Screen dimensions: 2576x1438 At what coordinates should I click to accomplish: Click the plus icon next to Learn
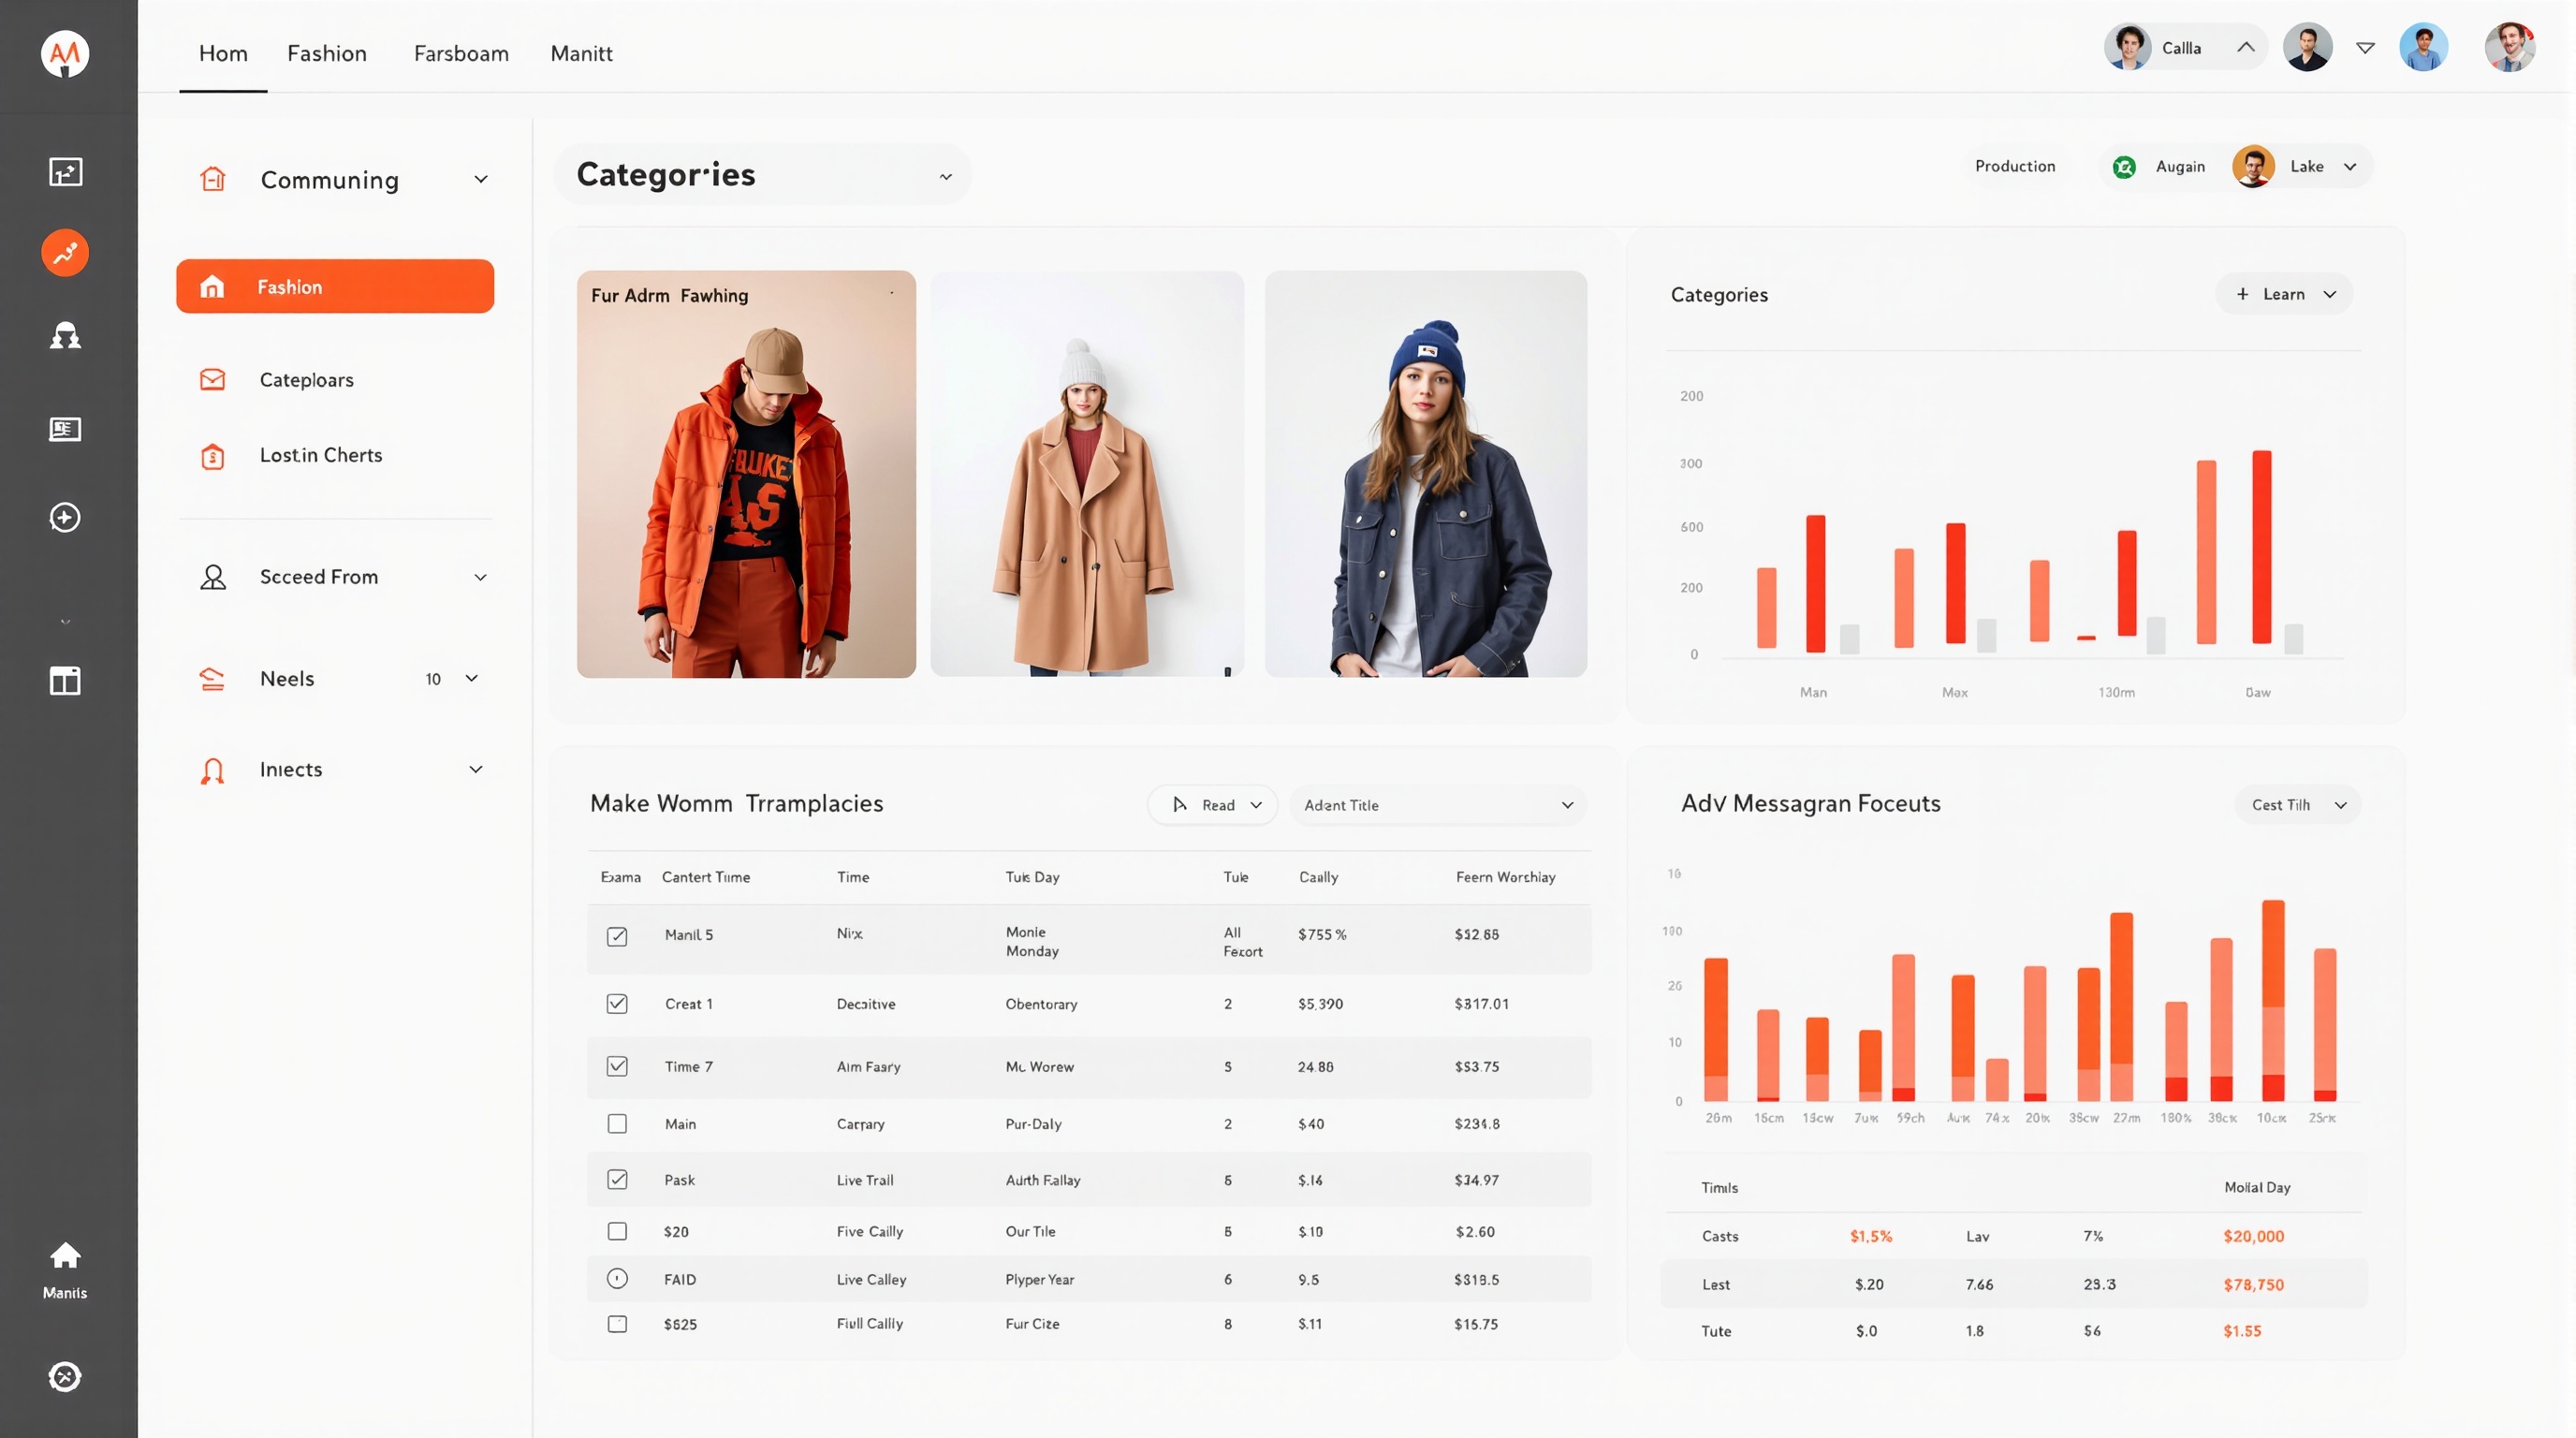pos(2242,294)
